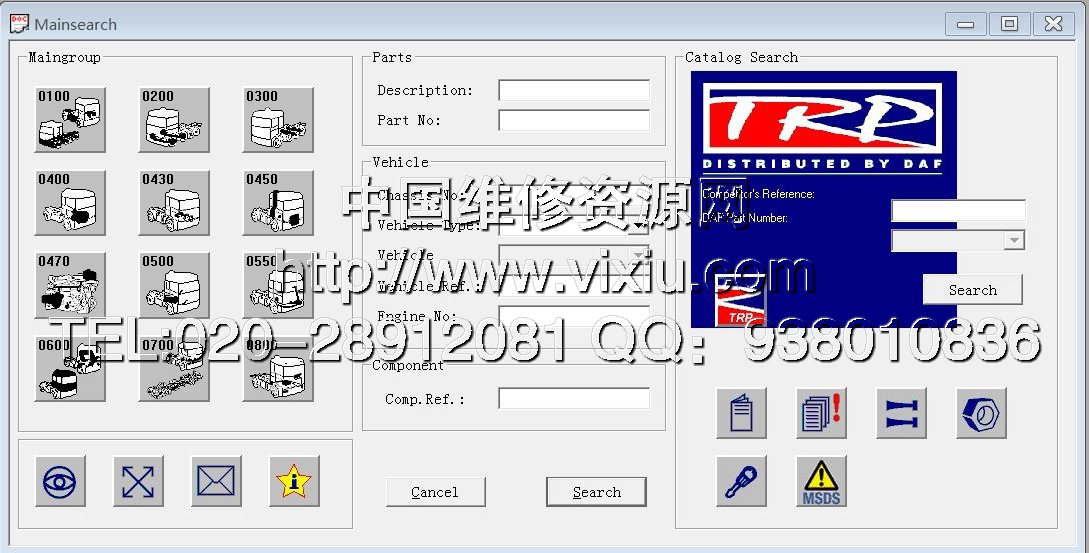Open the booklet catalog icon
This screenshot has height=553, width=1089.
pyautogui.click(x=741, y=413)
